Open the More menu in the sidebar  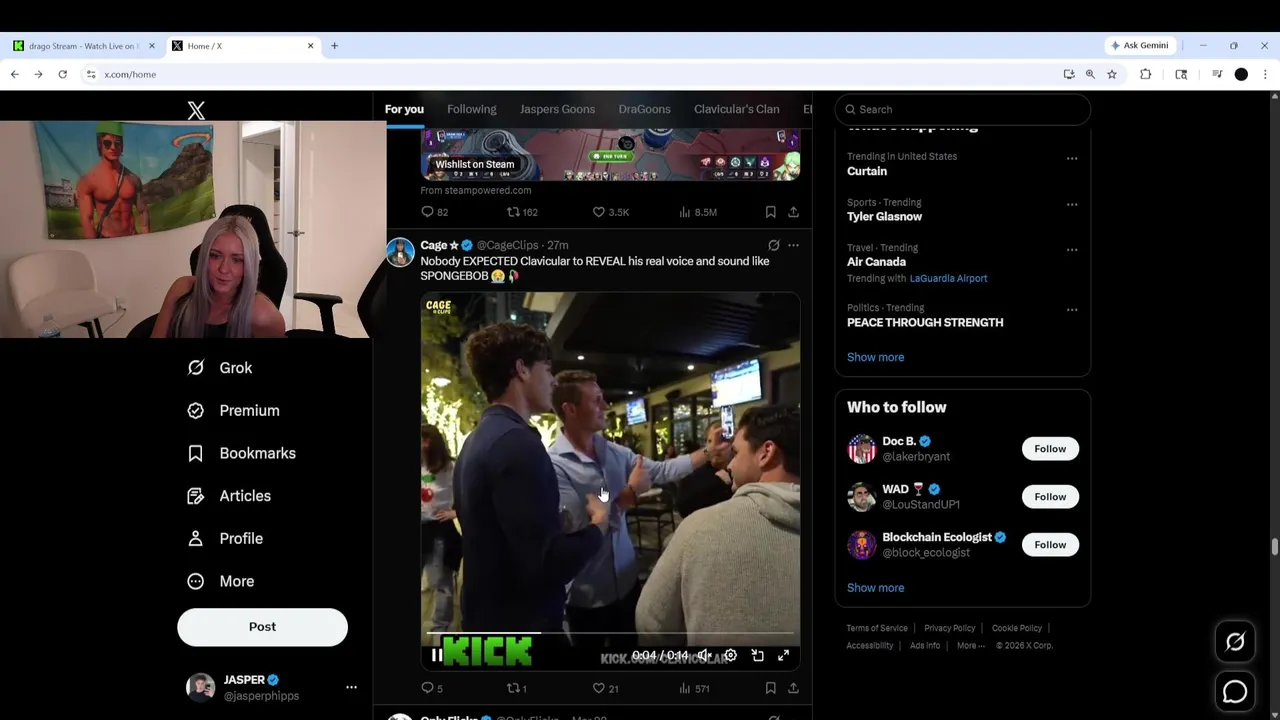tap(221, 581)
